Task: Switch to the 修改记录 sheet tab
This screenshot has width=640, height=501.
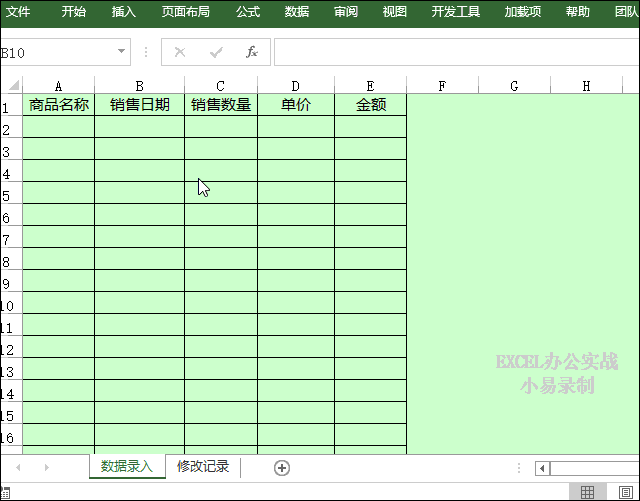Action: pos(203,466)
